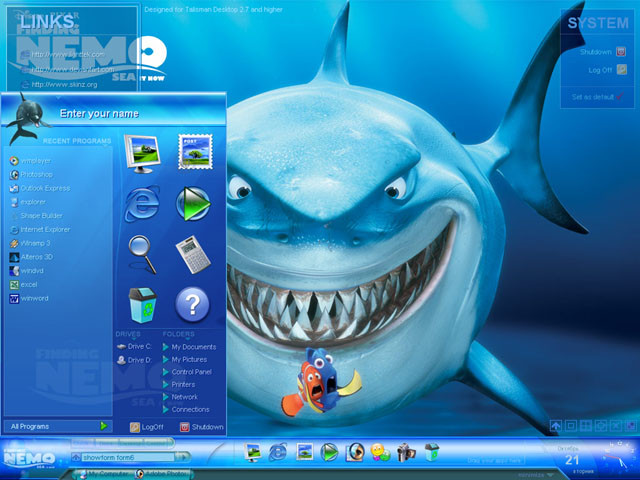Click the Internet Explorer icon in the bottom dock
This screenshot has width=640, height=480.
point(278,452)
